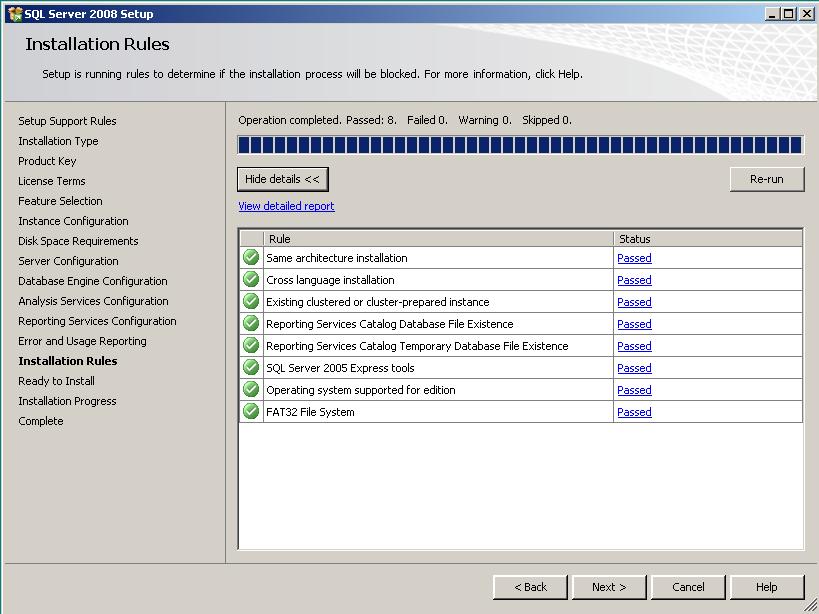The height and width of the screenshot is (614, 819).
Task: Click Reporting Services Catalog Temporary Database File text
Action: [417, 346]
